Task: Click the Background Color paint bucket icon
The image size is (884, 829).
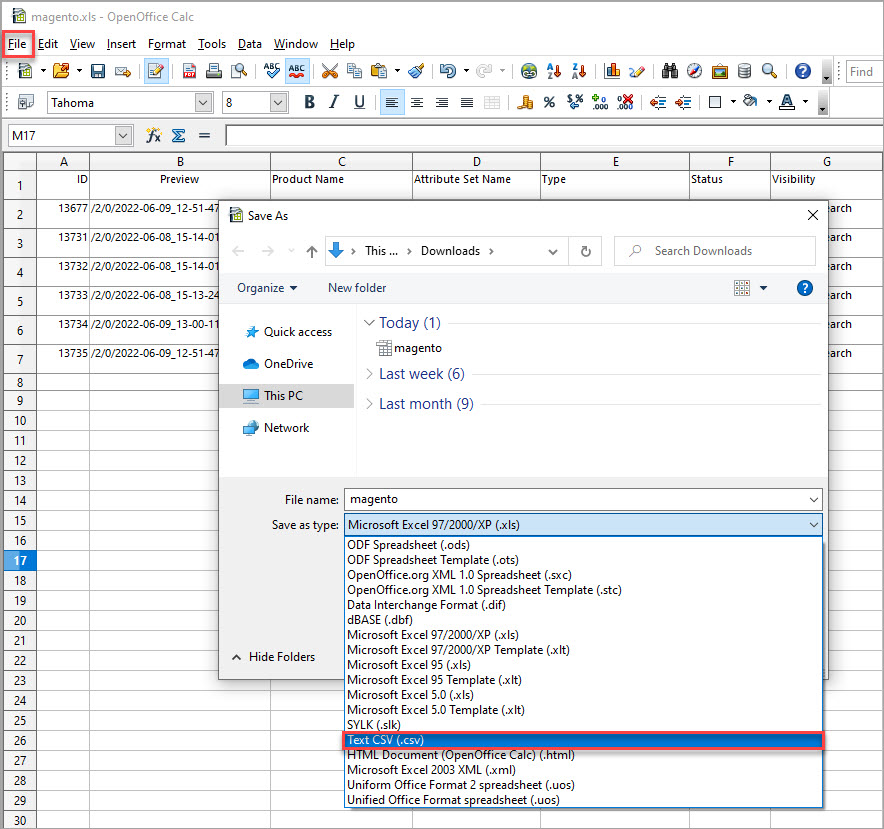Action: (x=750, y=102)
